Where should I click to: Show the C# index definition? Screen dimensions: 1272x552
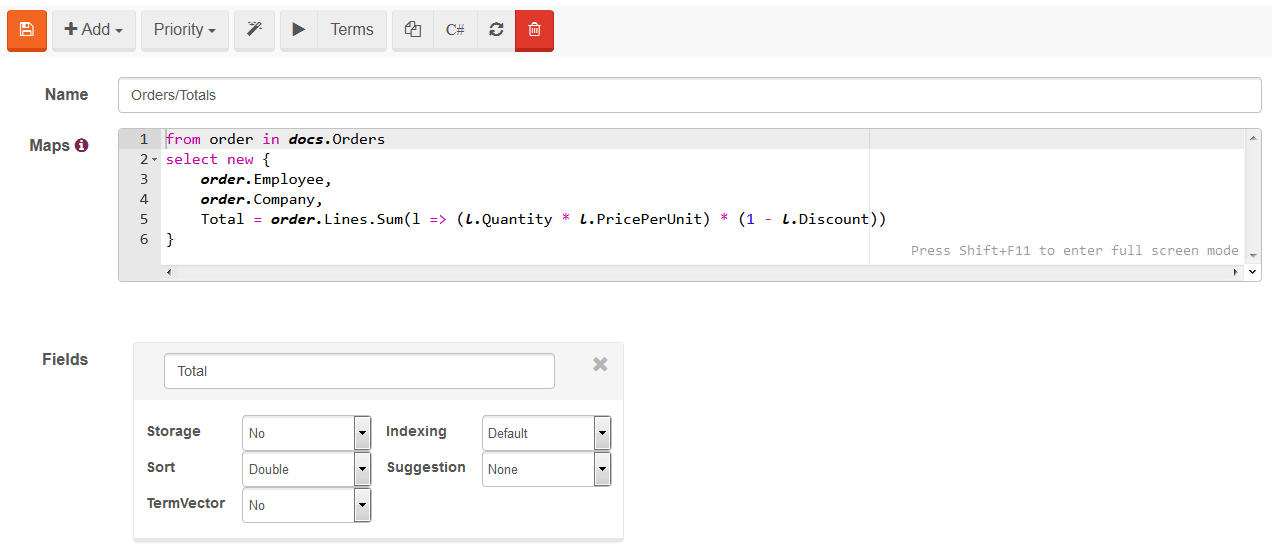coord(455,30)
